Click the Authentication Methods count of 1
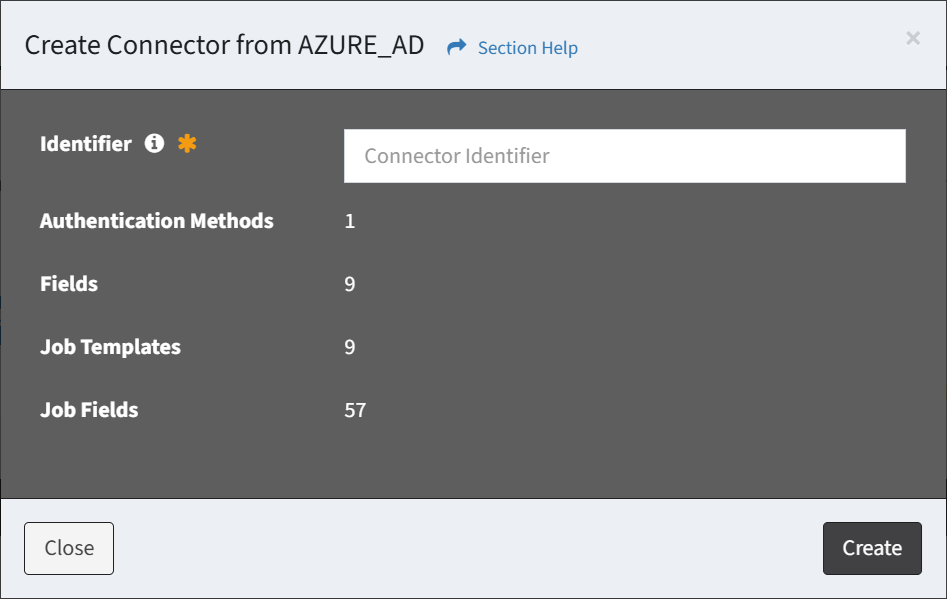This screenshot has height=599, width=947. point(350,221)
